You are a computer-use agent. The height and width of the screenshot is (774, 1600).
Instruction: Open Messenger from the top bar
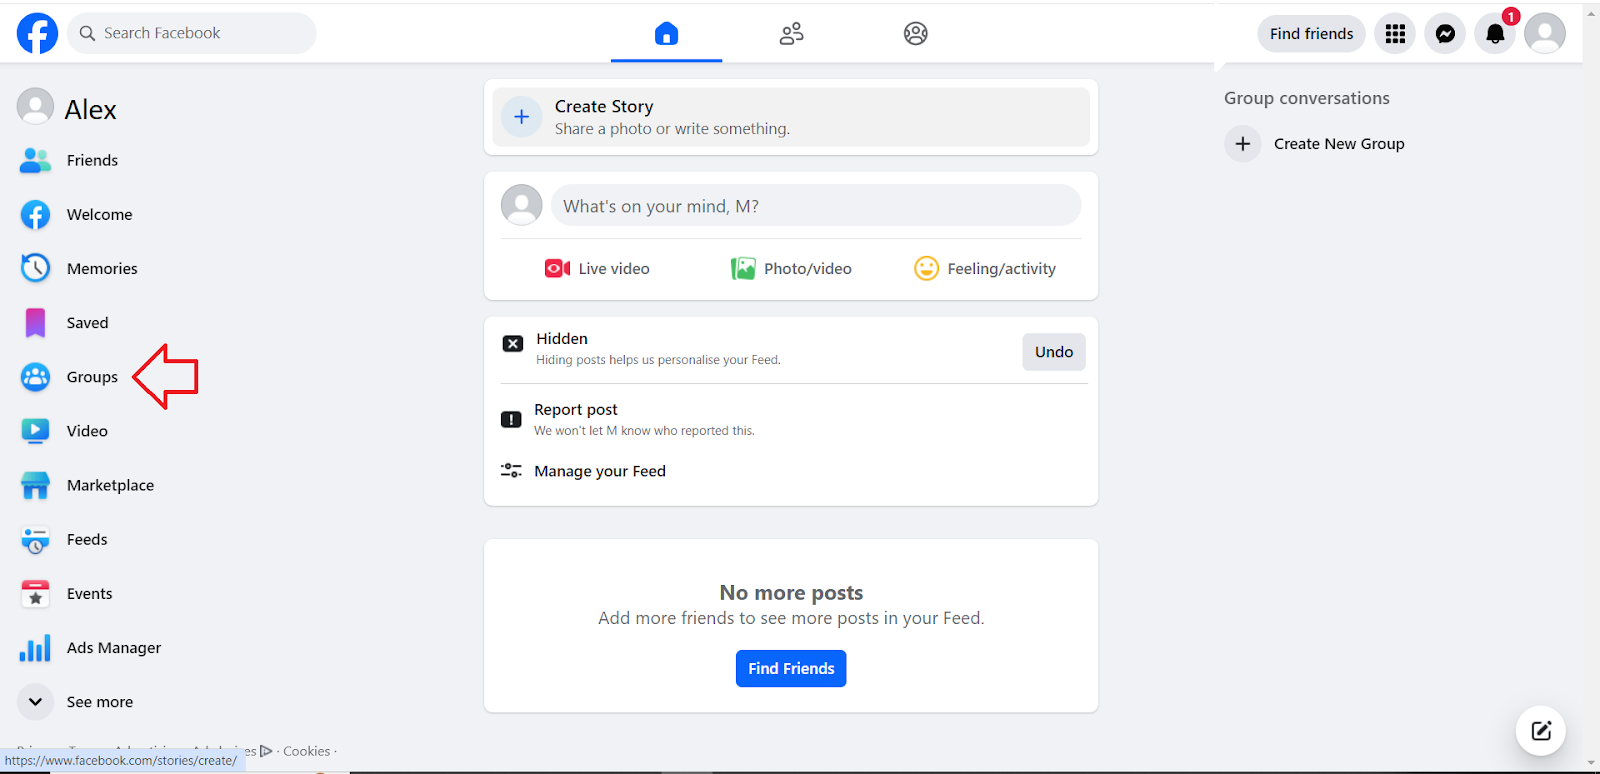point(1445,34)
